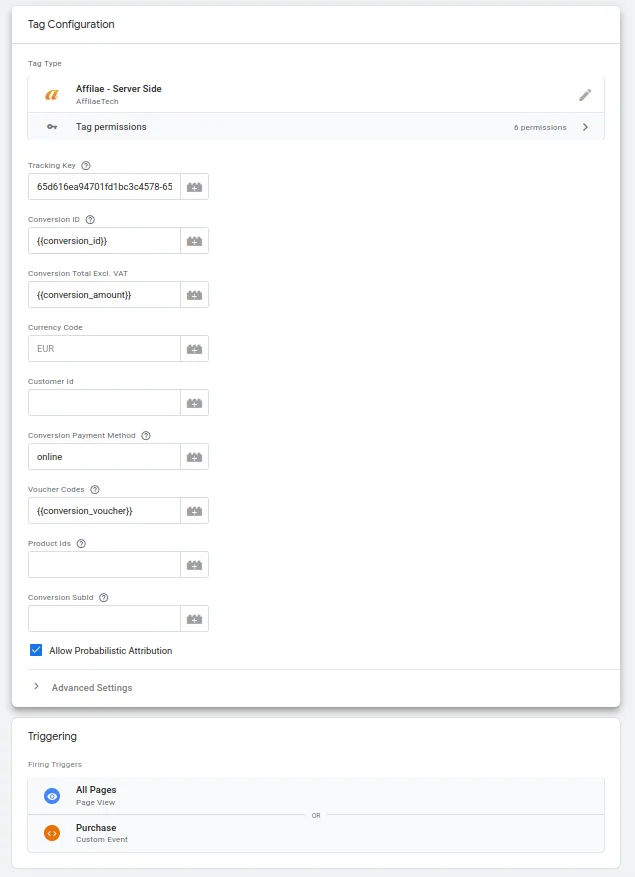Click the Affilae - Server Side tag type
The image size is (635, 877).
(x=118, y=94)
